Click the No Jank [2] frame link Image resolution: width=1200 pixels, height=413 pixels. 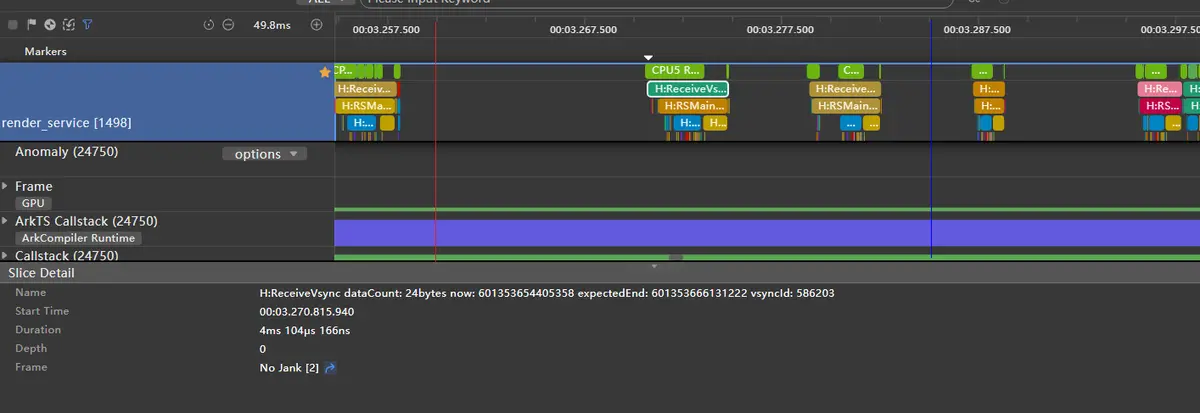289,368
